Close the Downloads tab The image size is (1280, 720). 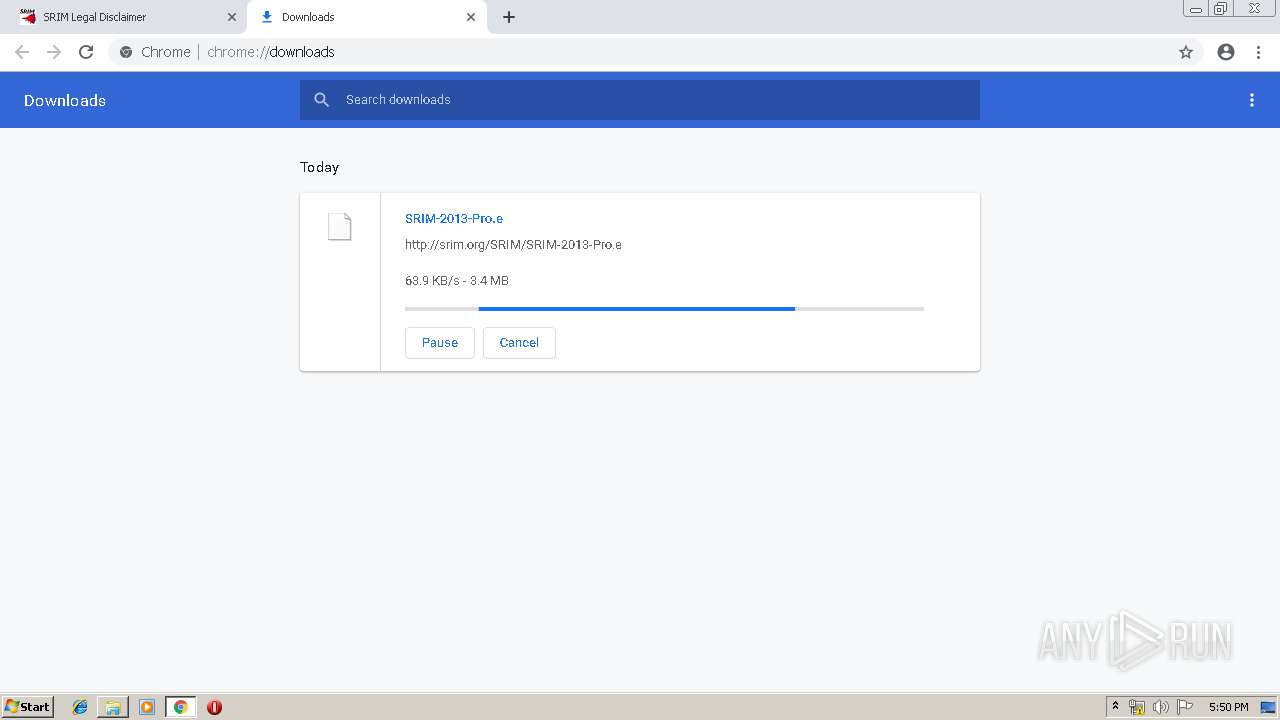[x=471, y=17]
